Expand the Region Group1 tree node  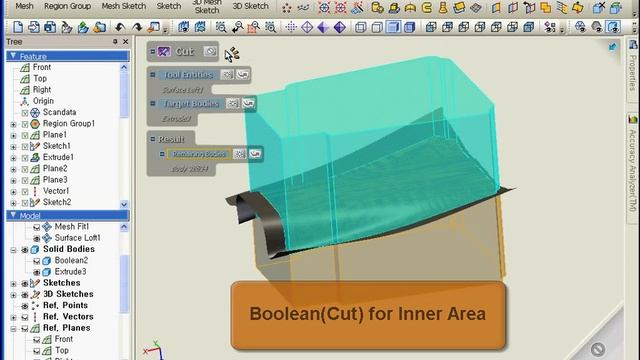pyautogui.click(x=13, y=124)
